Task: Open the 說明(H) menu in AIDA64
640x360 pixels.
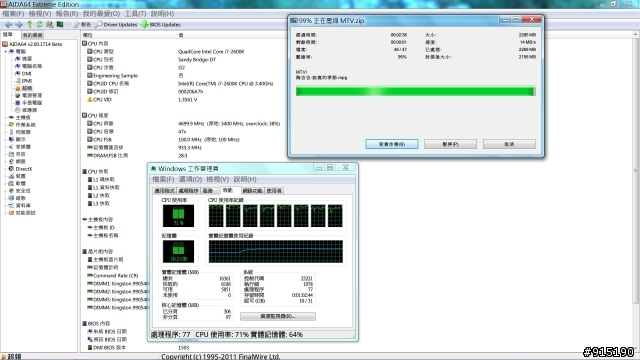Action: point(162,13)
